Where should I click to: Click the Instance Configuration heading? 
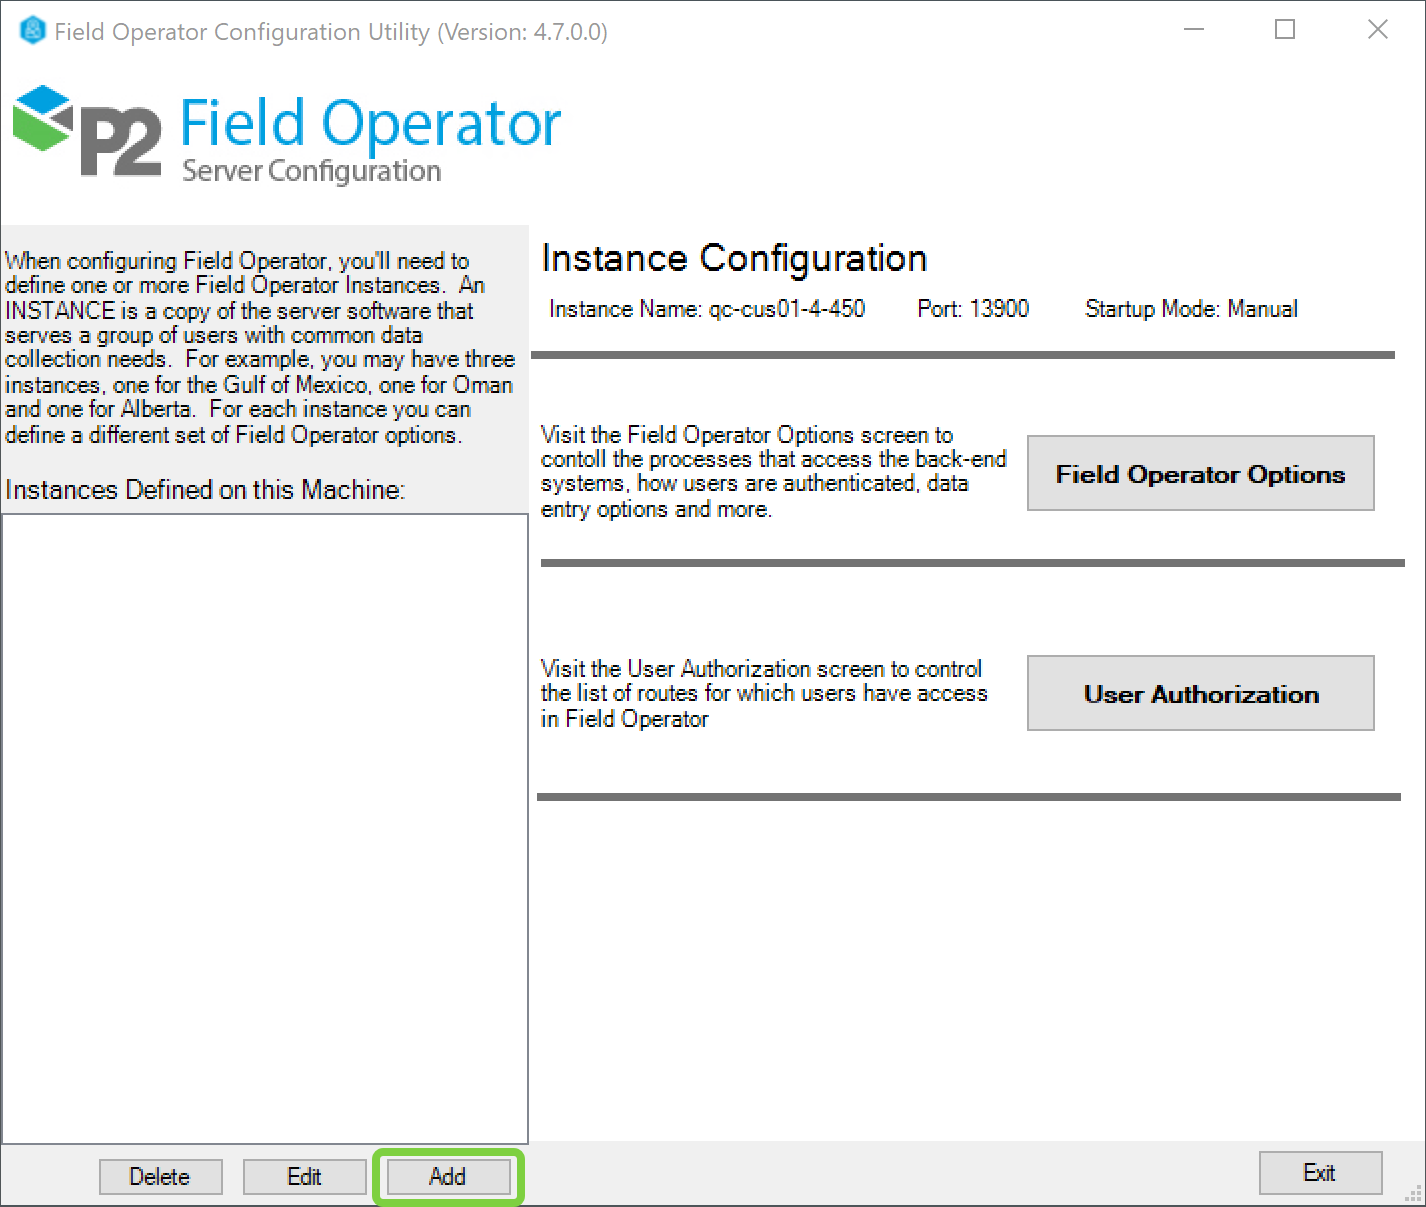[x=734, y=258]
